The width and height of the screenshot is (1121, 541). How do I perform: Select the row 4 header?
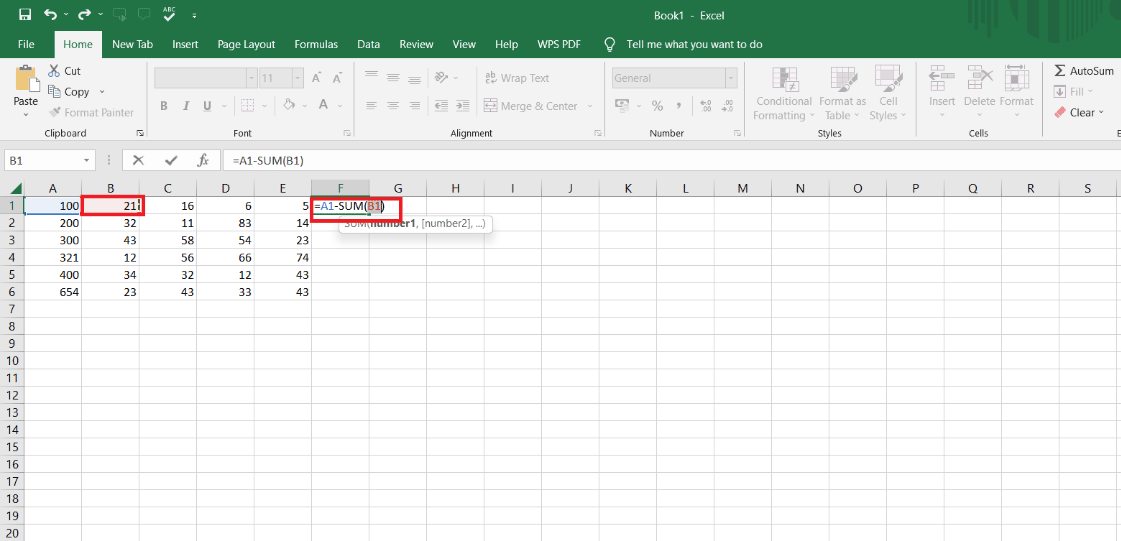click(11, 257)
